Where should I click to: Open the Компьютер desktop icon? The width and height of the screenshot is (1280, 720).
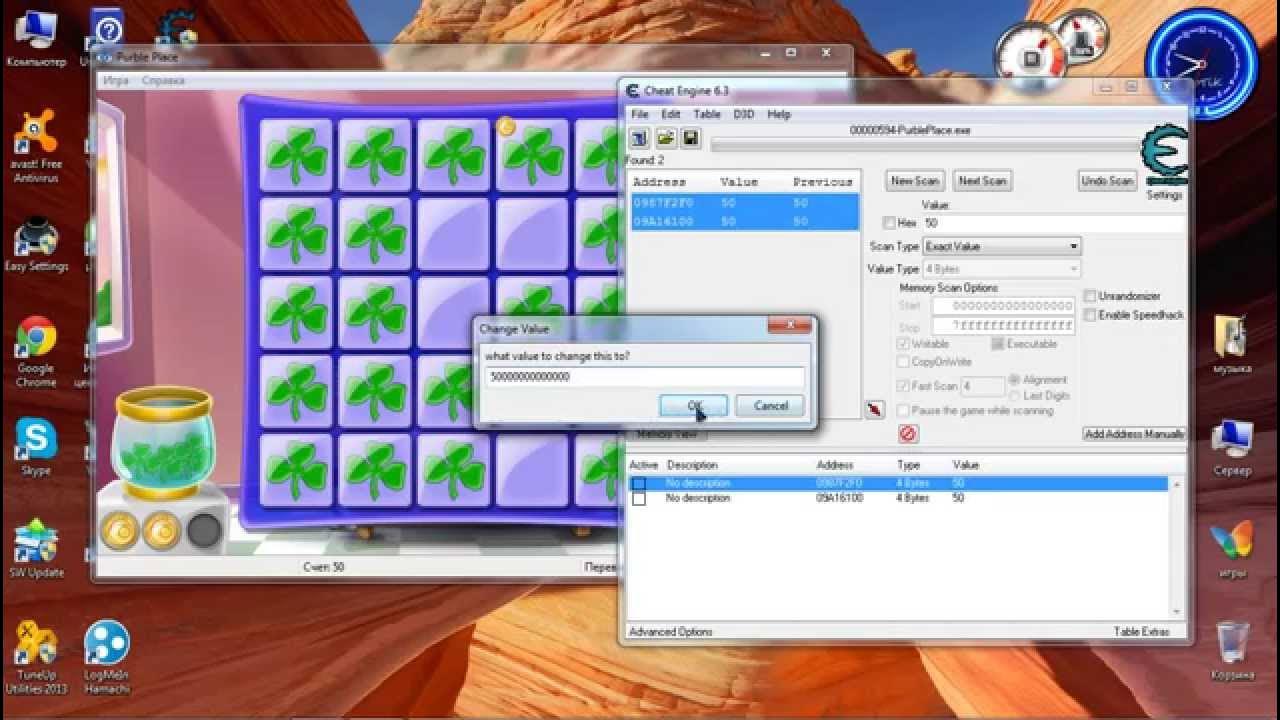tap(37, 40)
